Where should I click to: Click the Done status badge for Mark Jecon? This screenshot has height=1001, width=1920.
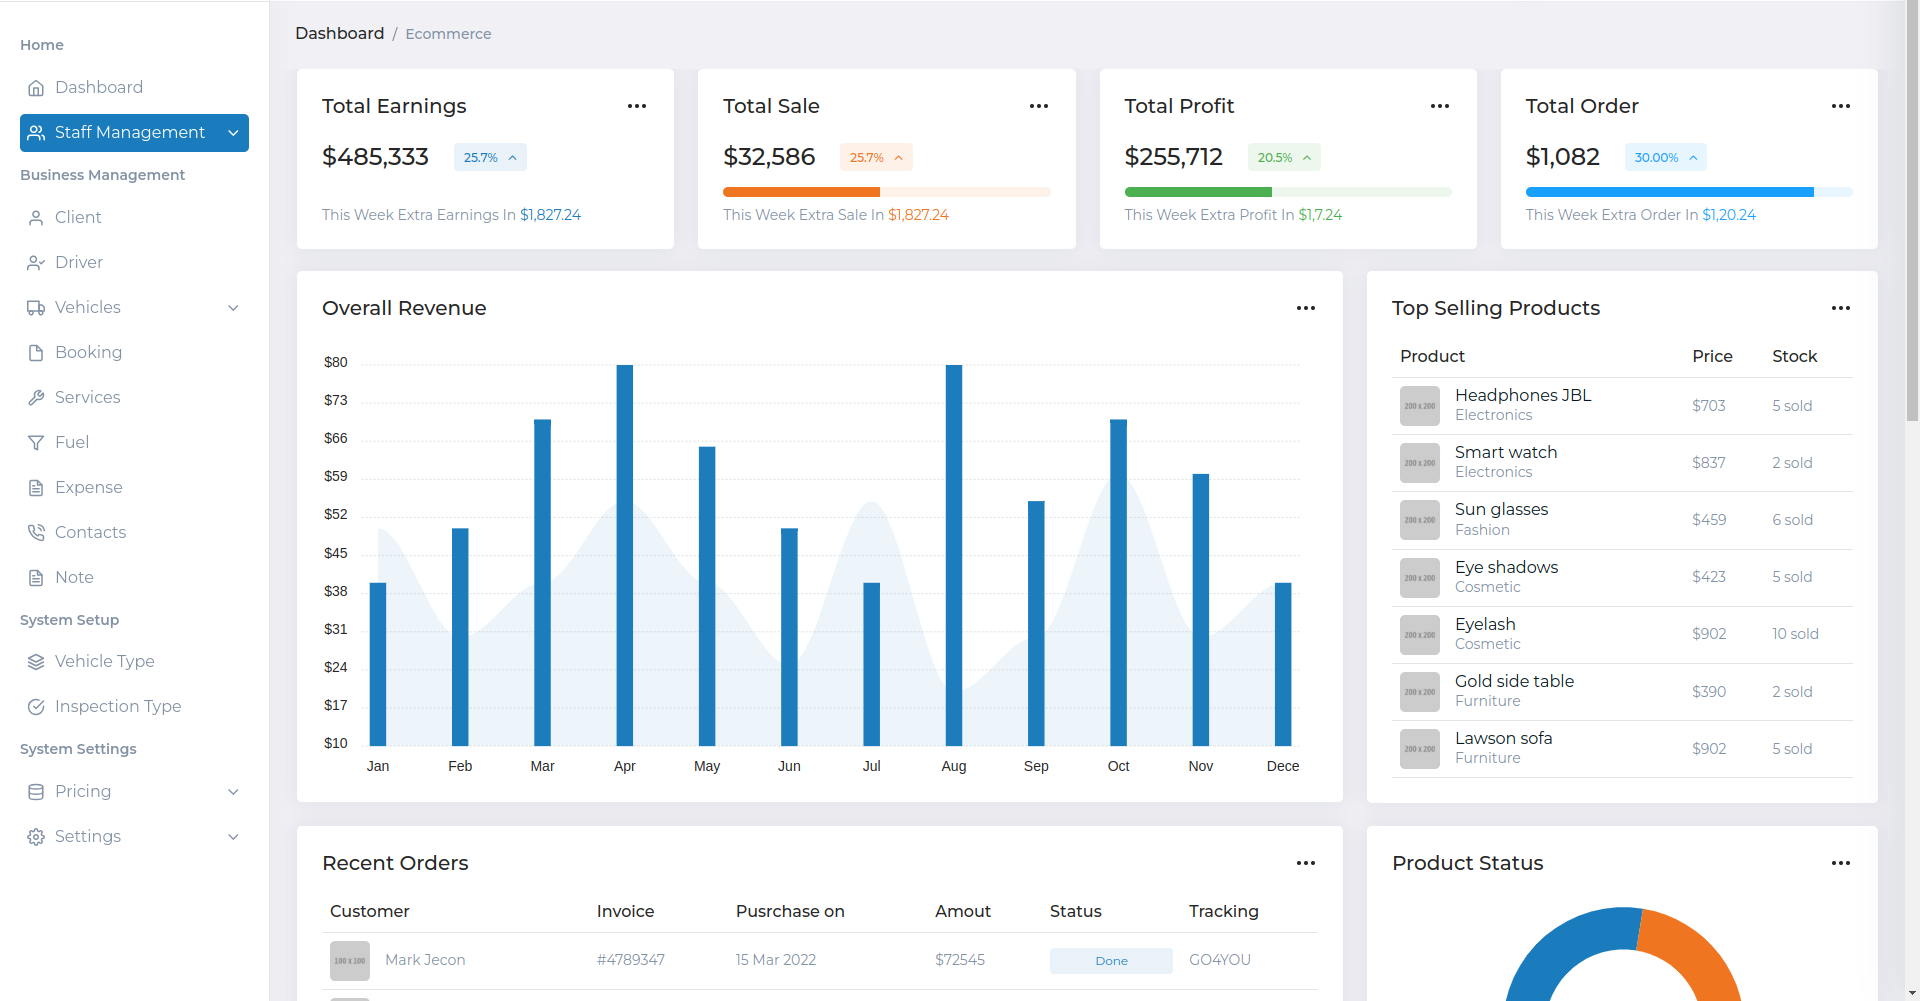tap(1110, 961)
